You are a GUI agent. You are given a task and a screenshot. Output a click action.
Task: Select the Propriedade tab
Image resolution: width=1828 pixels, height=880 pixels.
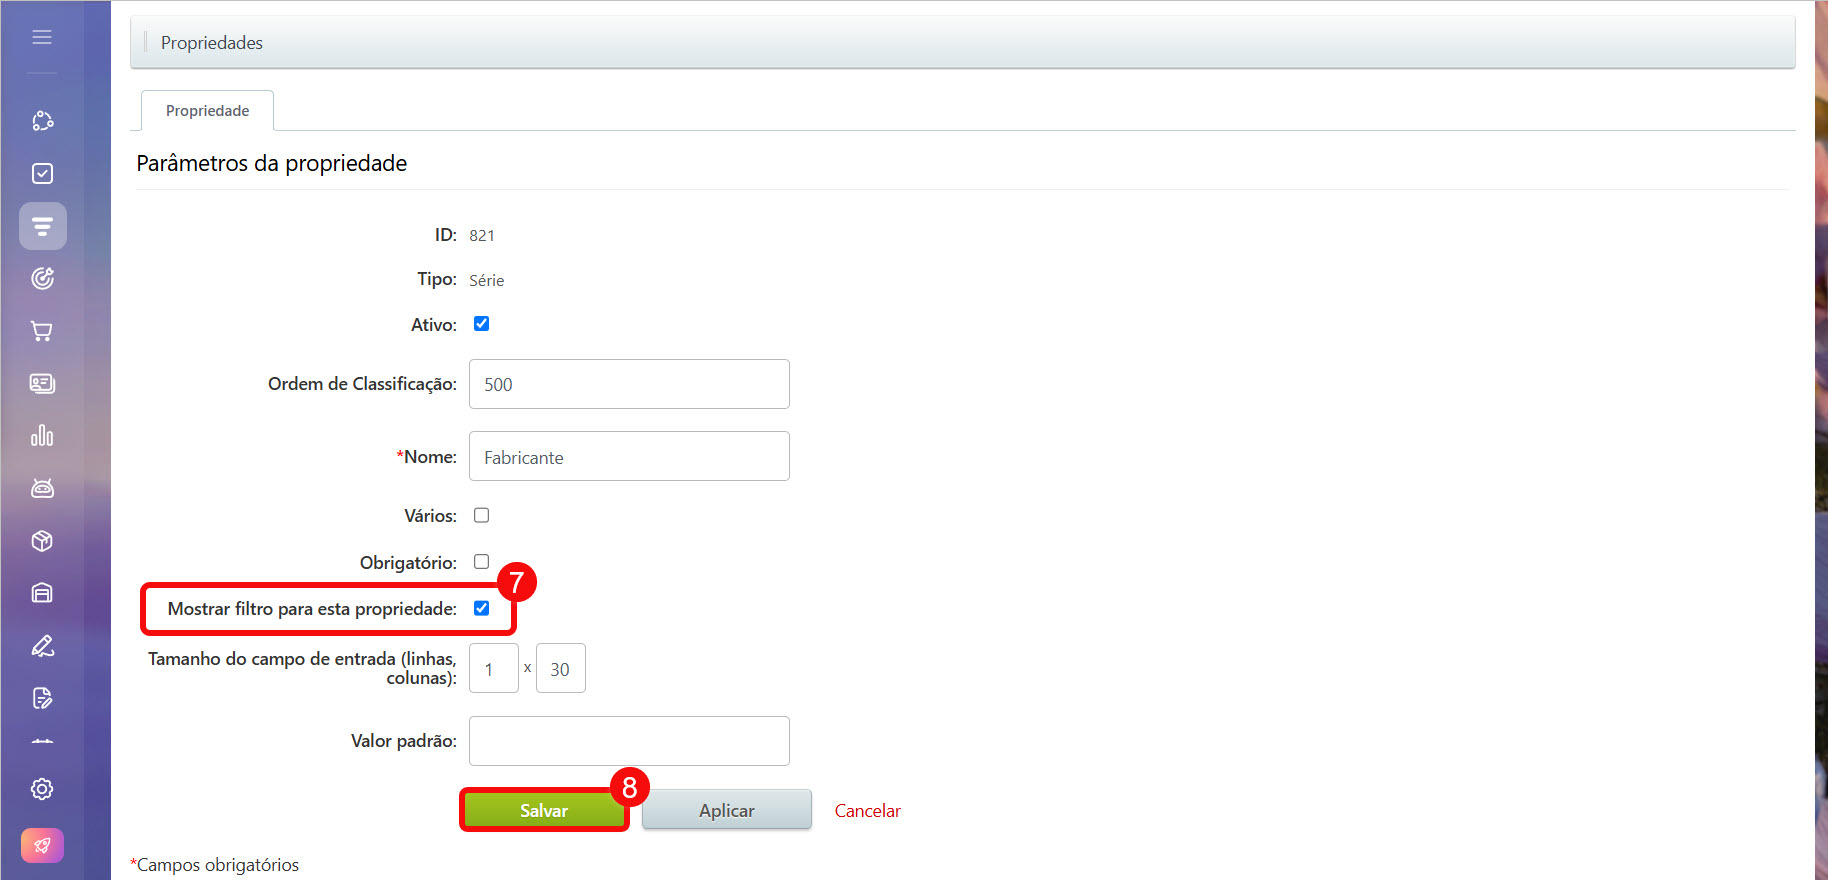(x=207, y=111)
